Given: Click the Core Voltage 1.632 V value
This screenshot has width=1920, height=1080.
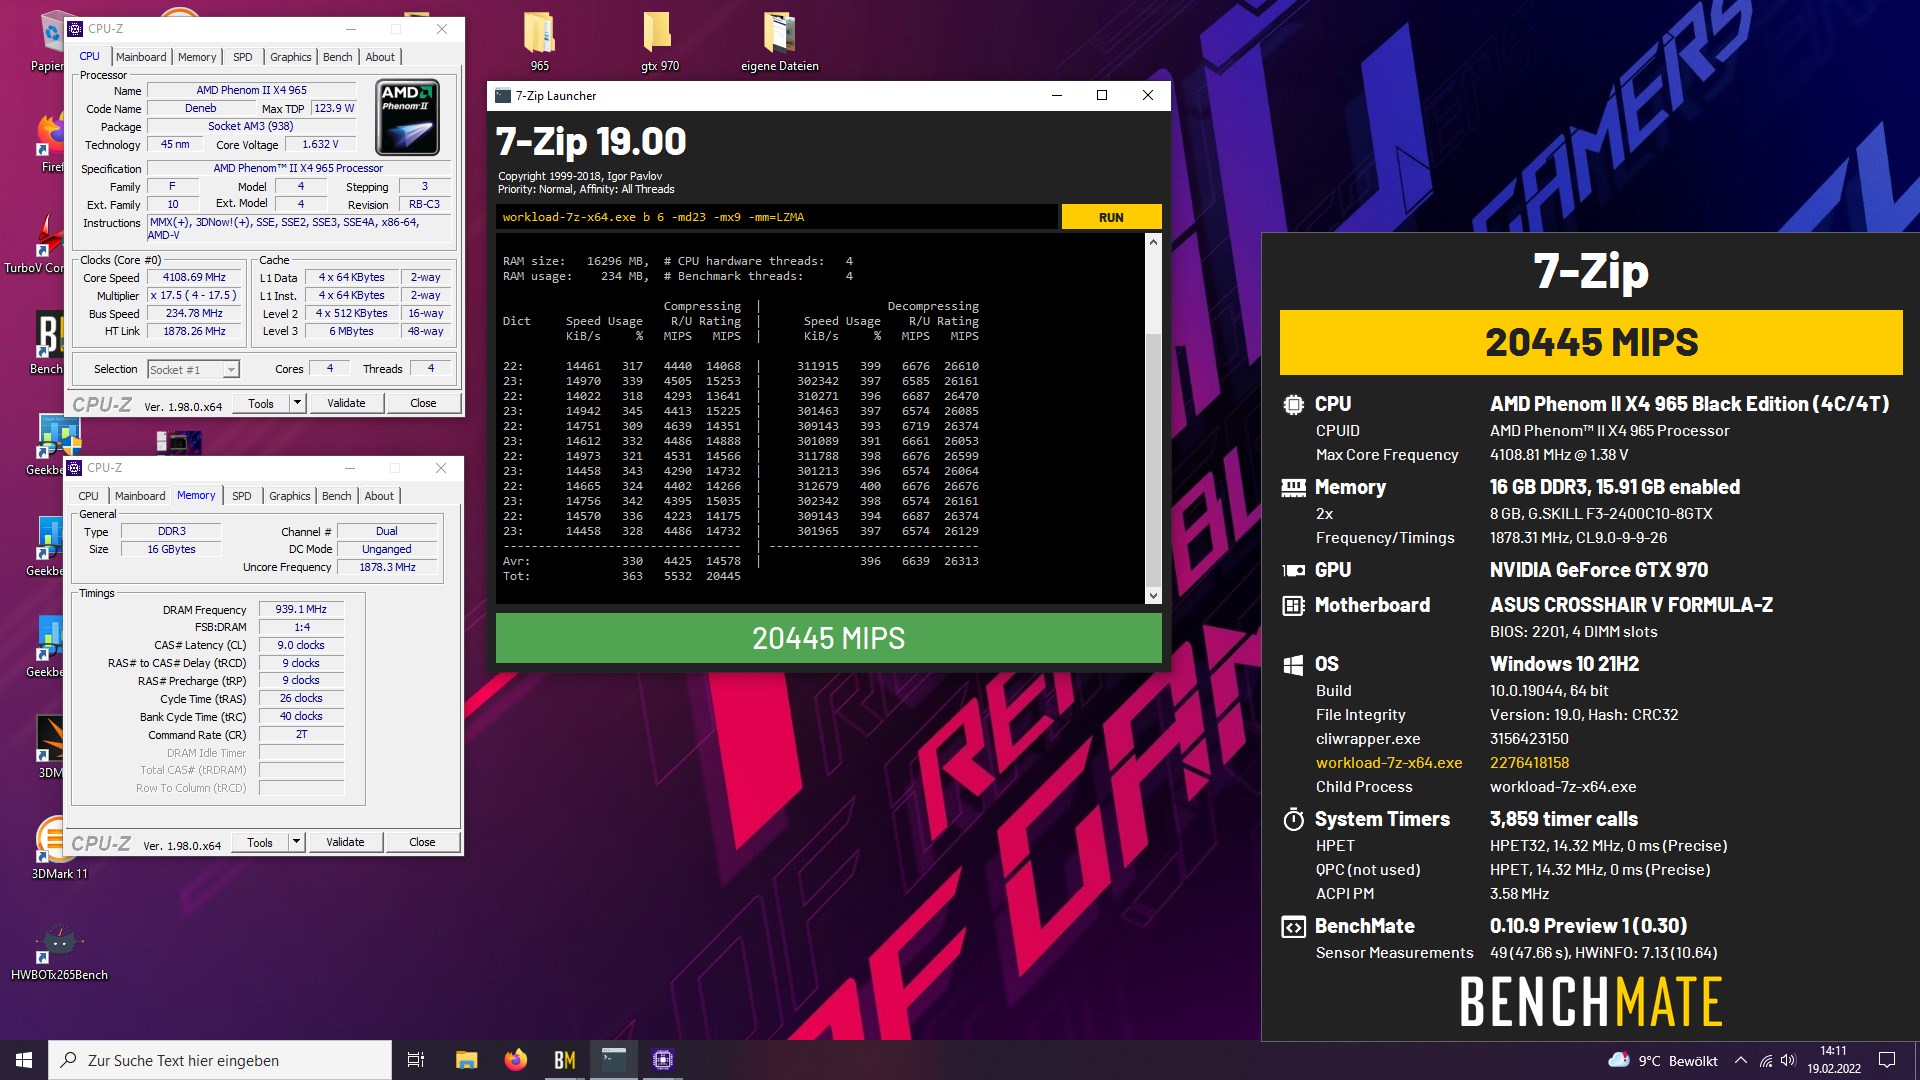Looking at the screenshot, I should tap(320, 144).
